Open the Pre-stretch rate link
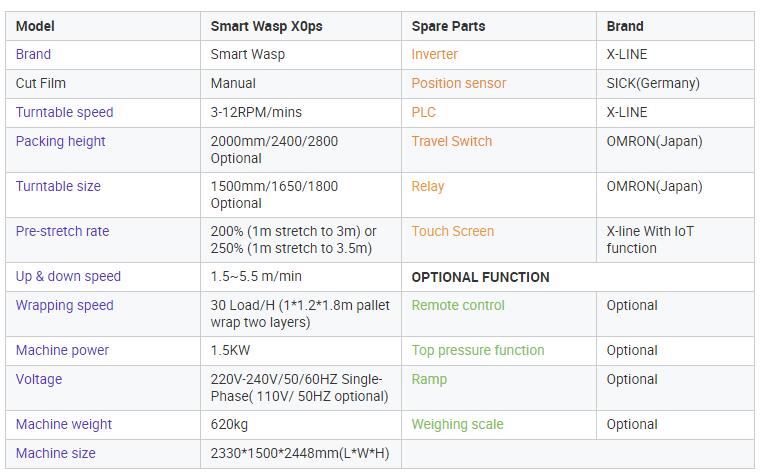Screen dimensions: 762x474 click(62, 231)
